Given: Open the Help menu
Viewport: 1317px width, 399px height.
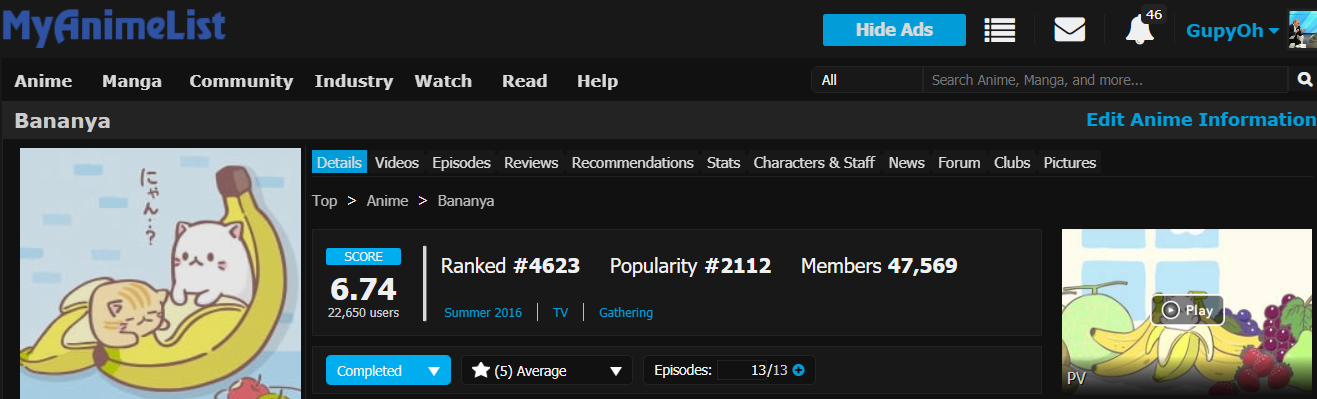Looking at the screenshot, I should (597, 81).
